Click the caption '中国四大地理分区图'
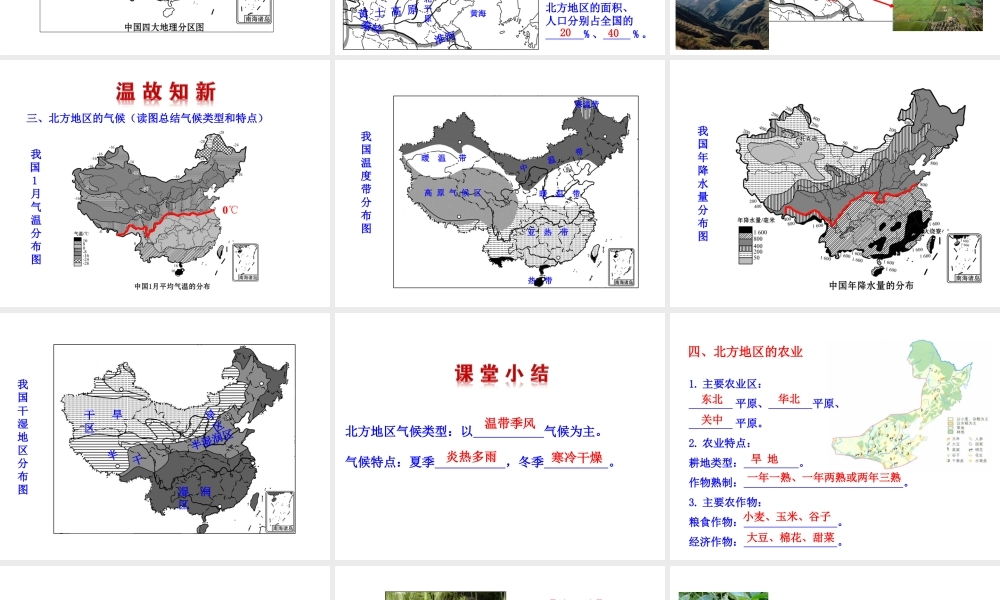Image resolution: width=1000 pixels, height=600 pixels. click(165, 27)
